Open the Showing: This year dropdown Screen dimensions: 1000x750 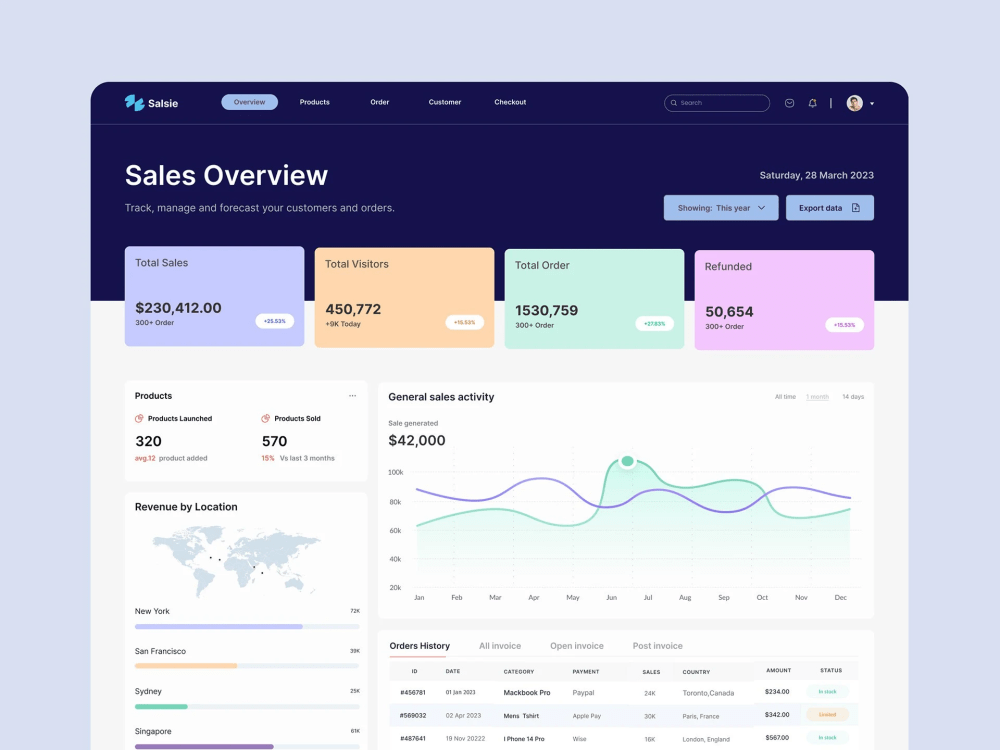(x=721, y=208)
